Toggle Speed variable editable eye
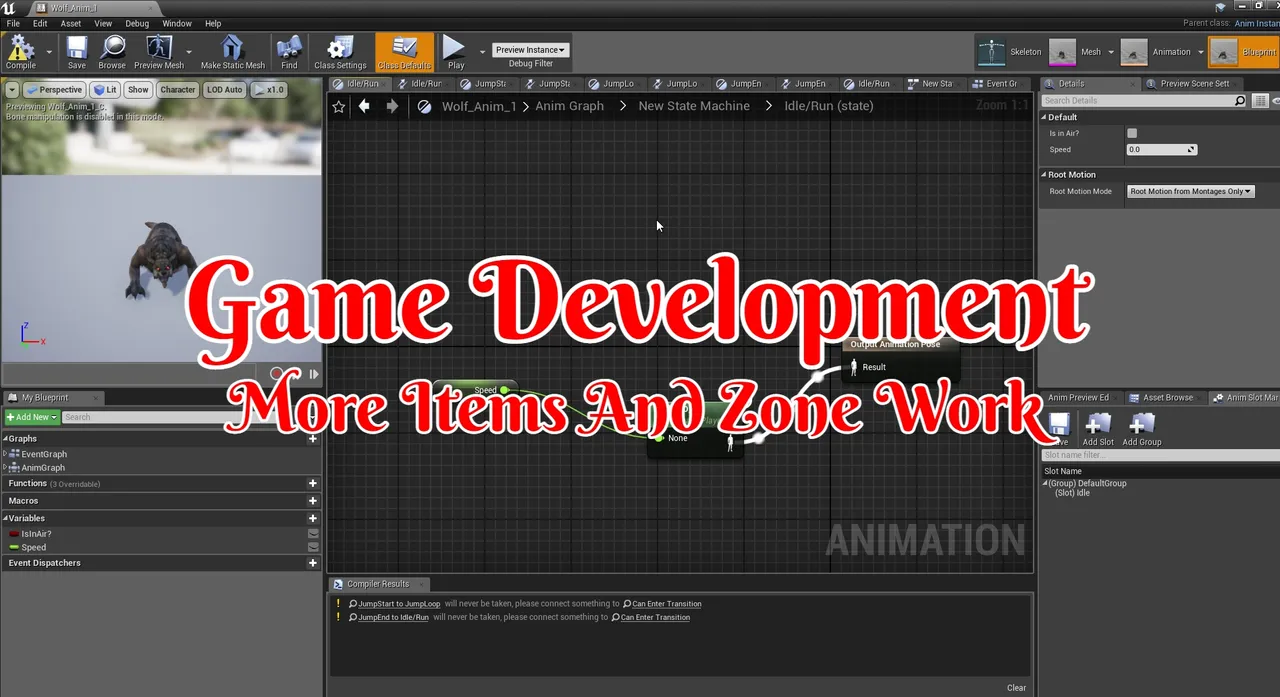This screenshot has height=697, width=1280. coord(313,547)
